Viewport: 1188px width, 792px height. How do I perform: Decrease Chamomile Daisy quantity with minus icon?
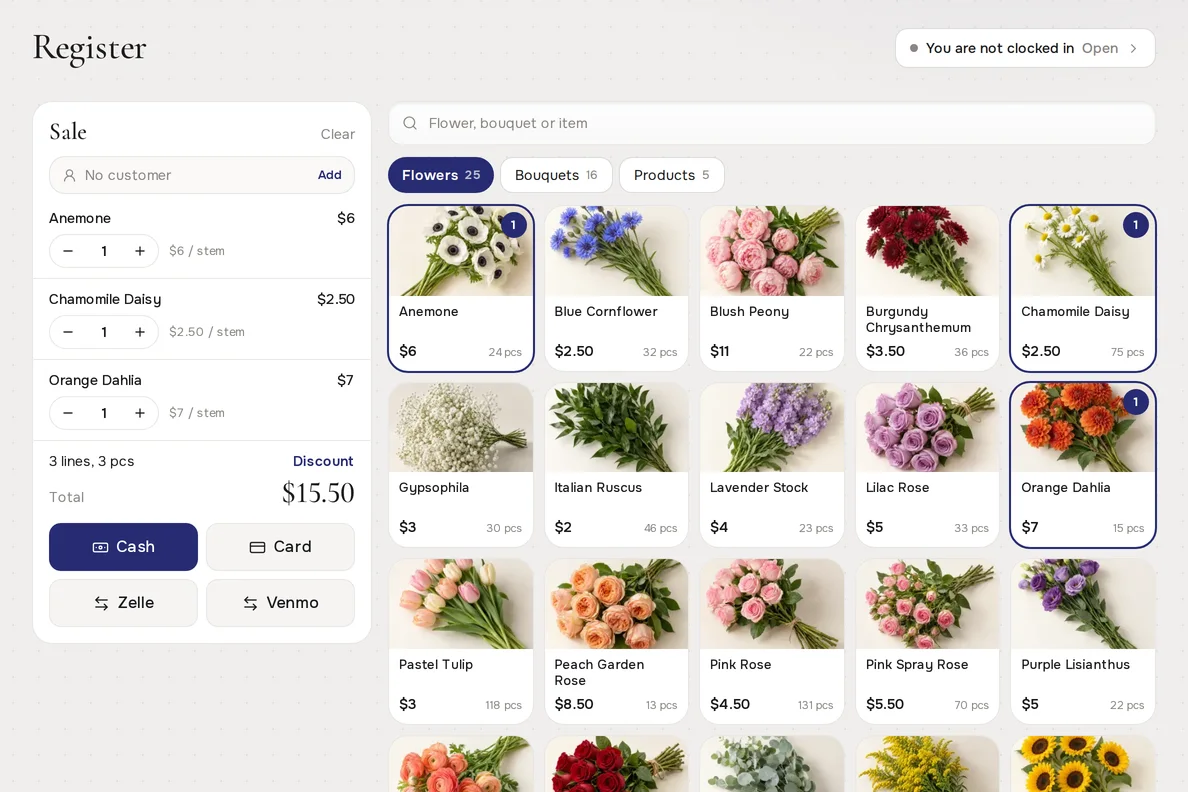pos(68,332)
